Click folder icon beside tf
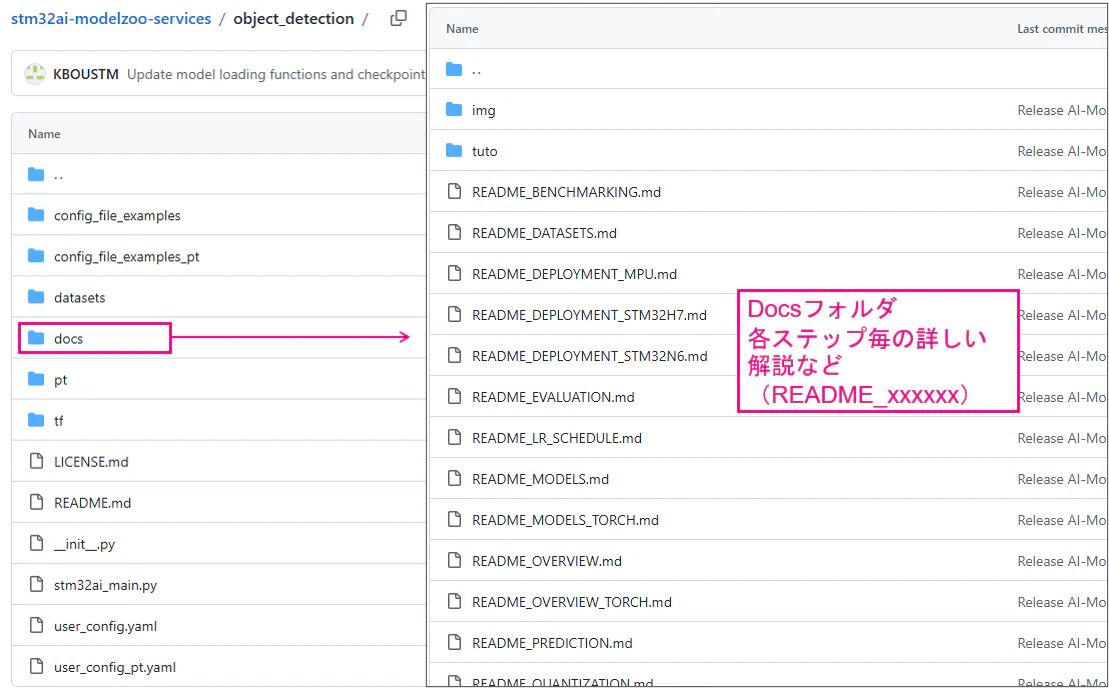1109x690 pixels. pyautogui.click(x=36, y=420)
